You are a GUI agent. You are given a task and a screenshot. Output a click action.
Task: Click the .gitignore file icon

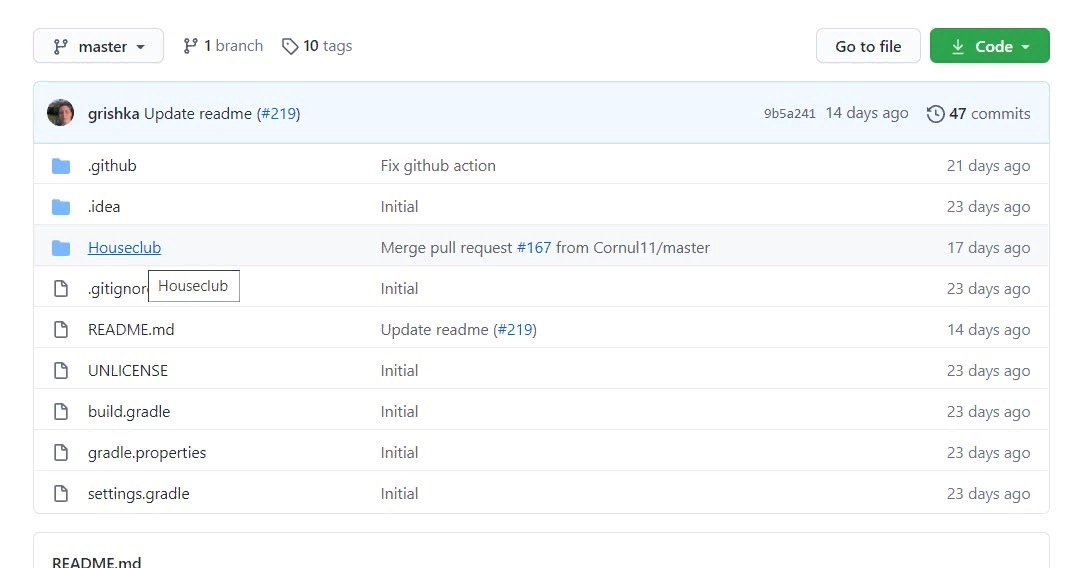pos(61,289)
